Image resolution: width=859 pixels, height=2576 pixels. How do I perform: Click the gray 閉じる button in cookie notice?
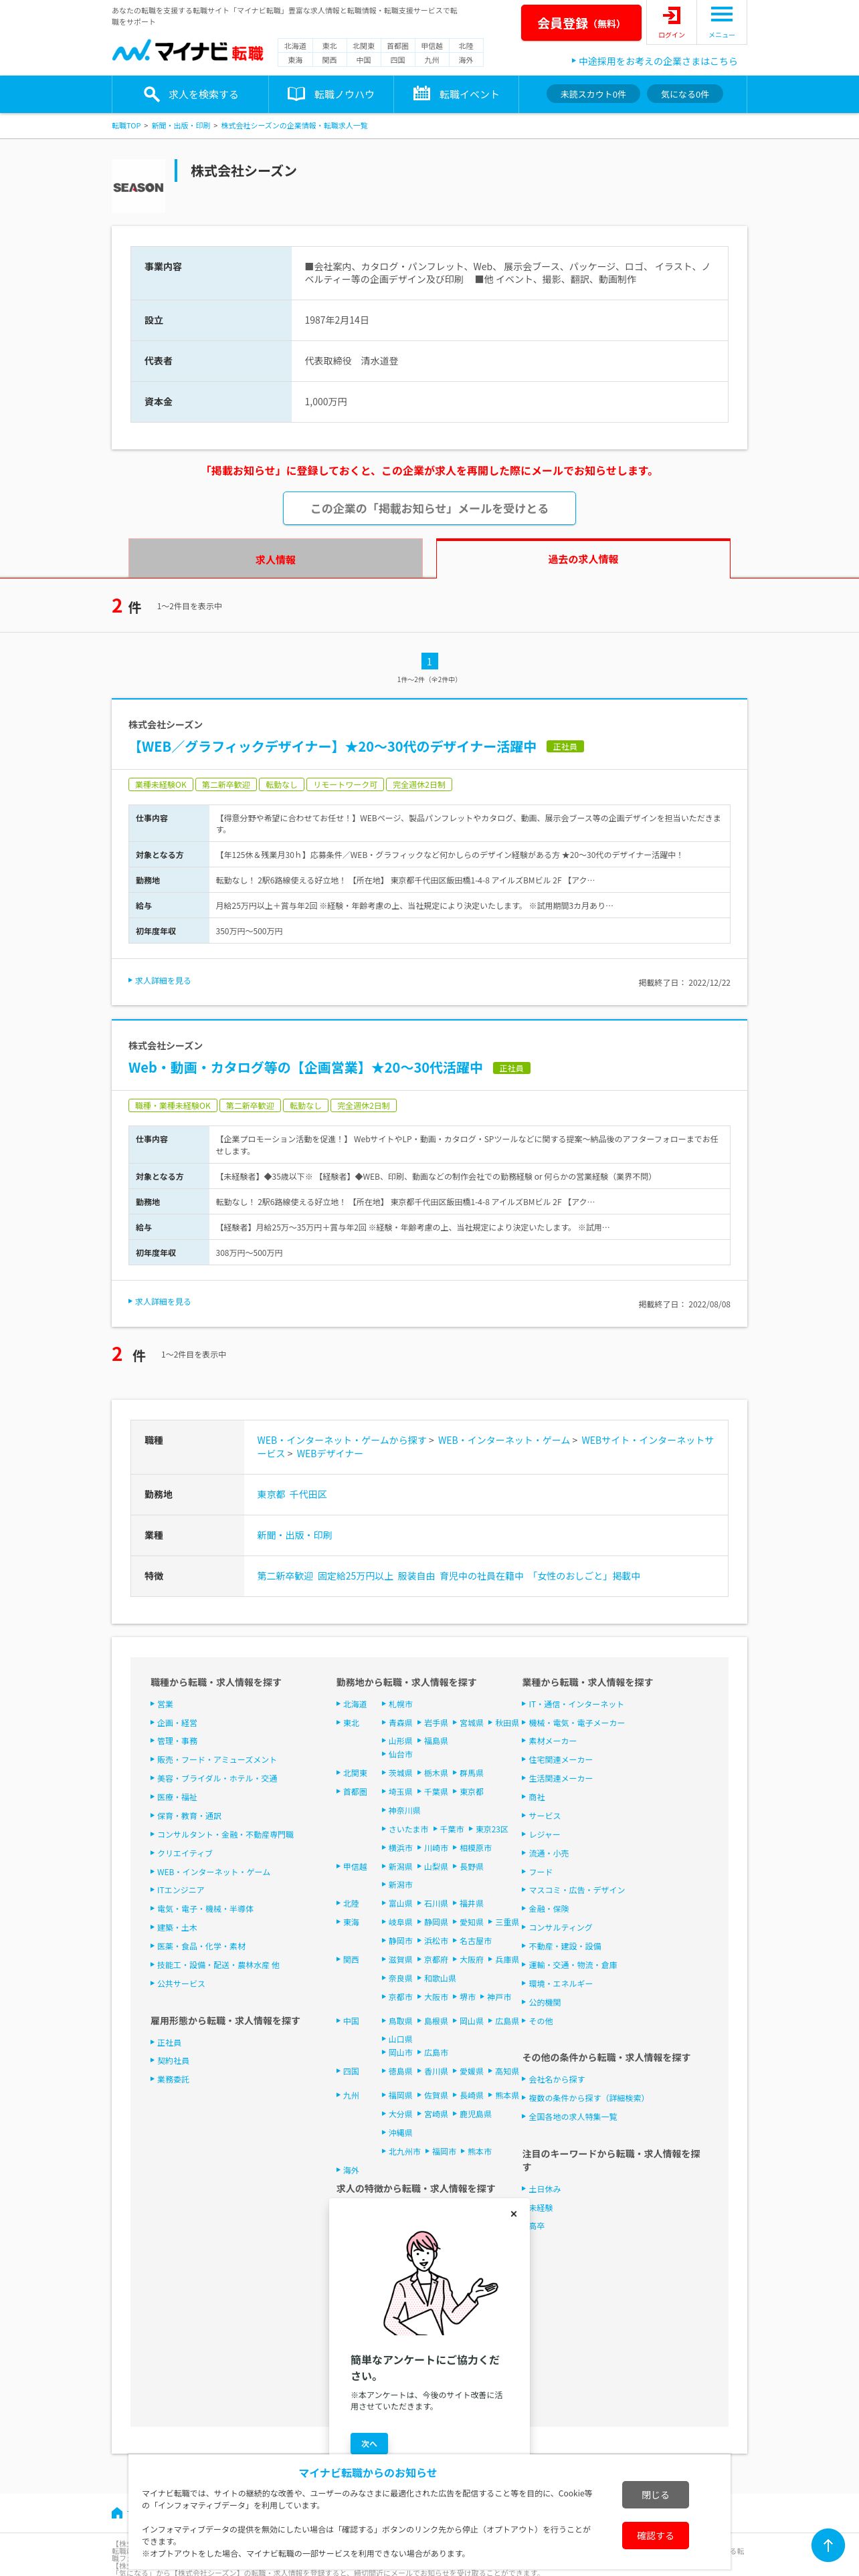point(655,2494)
